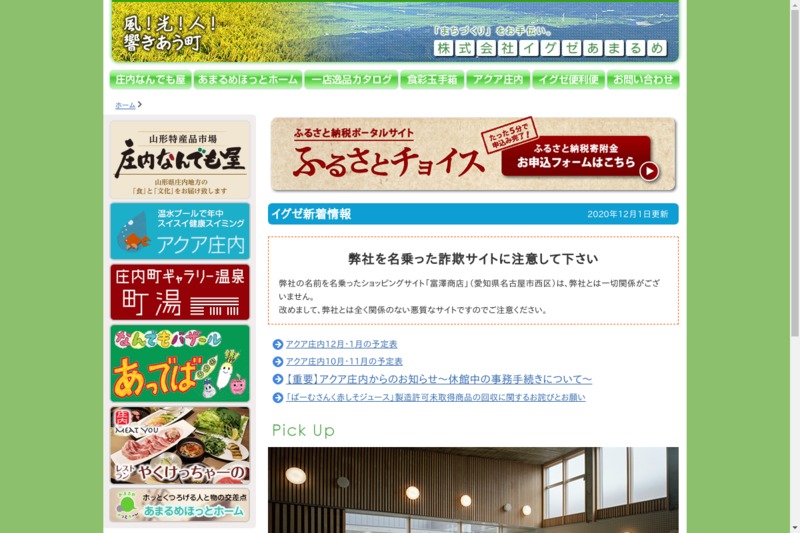Click the arrow bullet beside アクア庄内12月・1月の予定表
Viewport: 800px width, 533px height.
(278, 344)
